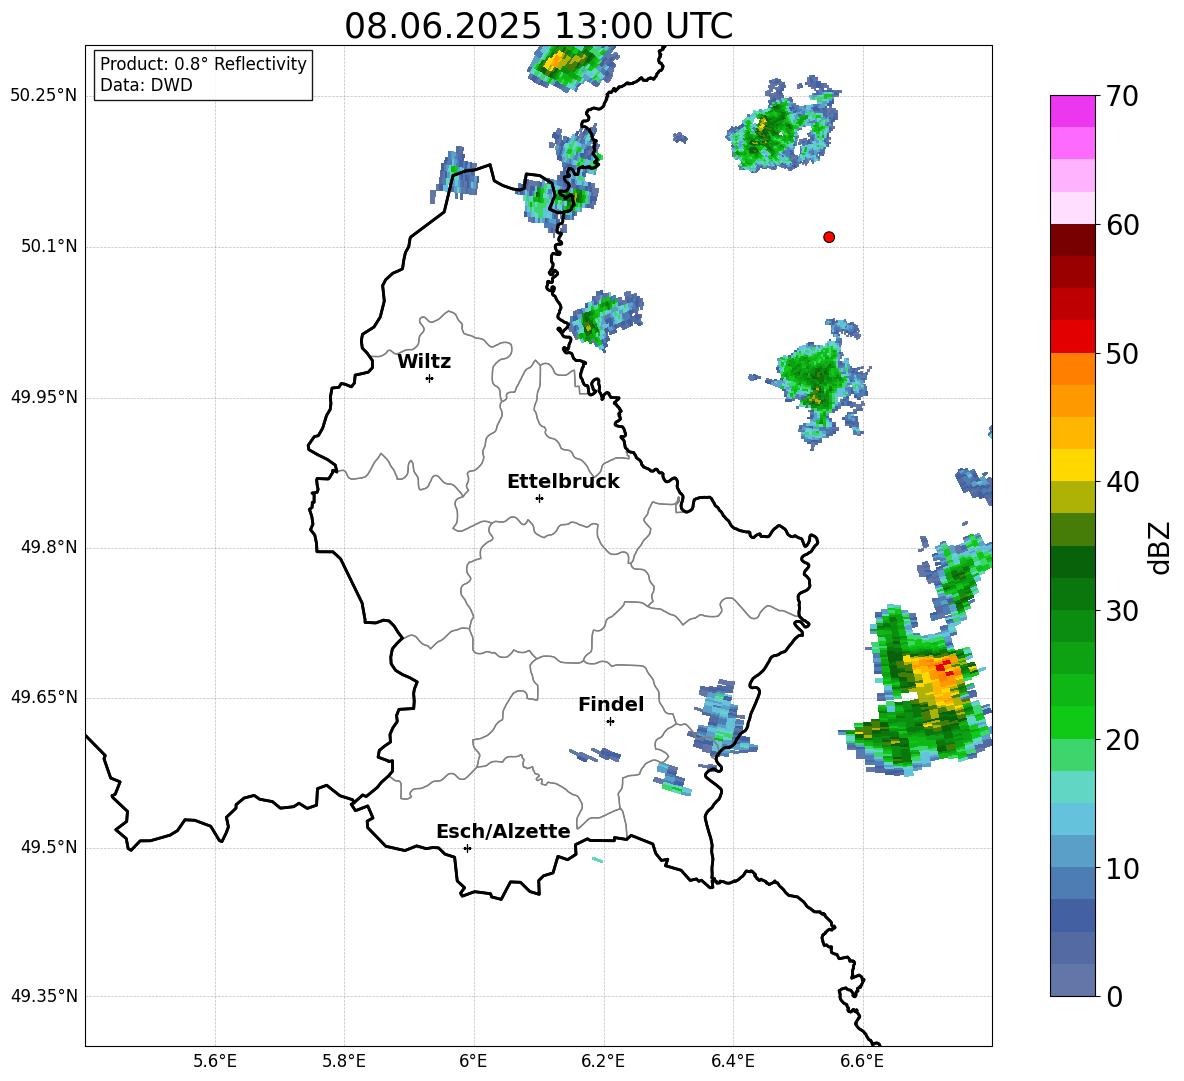This screenshot has height=1081, width=1184.
Task: Select the Ettelbruck city label
Action: click(x=563, y=482)
